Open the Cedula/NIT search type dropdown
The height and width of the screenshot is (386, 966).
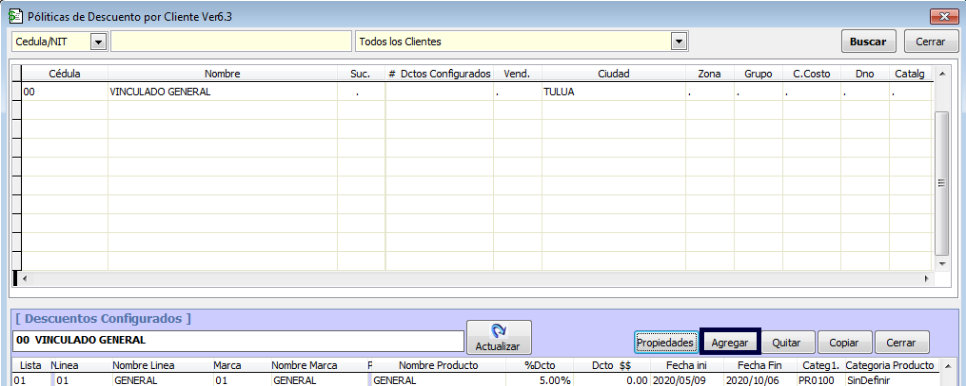pos(99,42)
